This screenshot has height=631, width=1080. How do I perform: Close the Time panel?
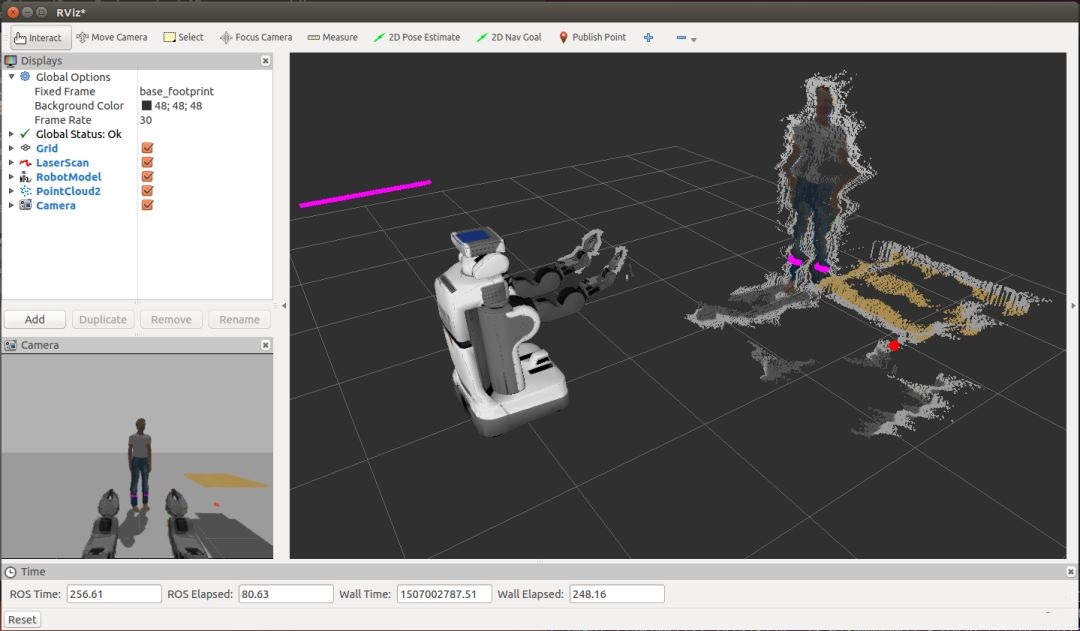click(x=1070, y=572)
